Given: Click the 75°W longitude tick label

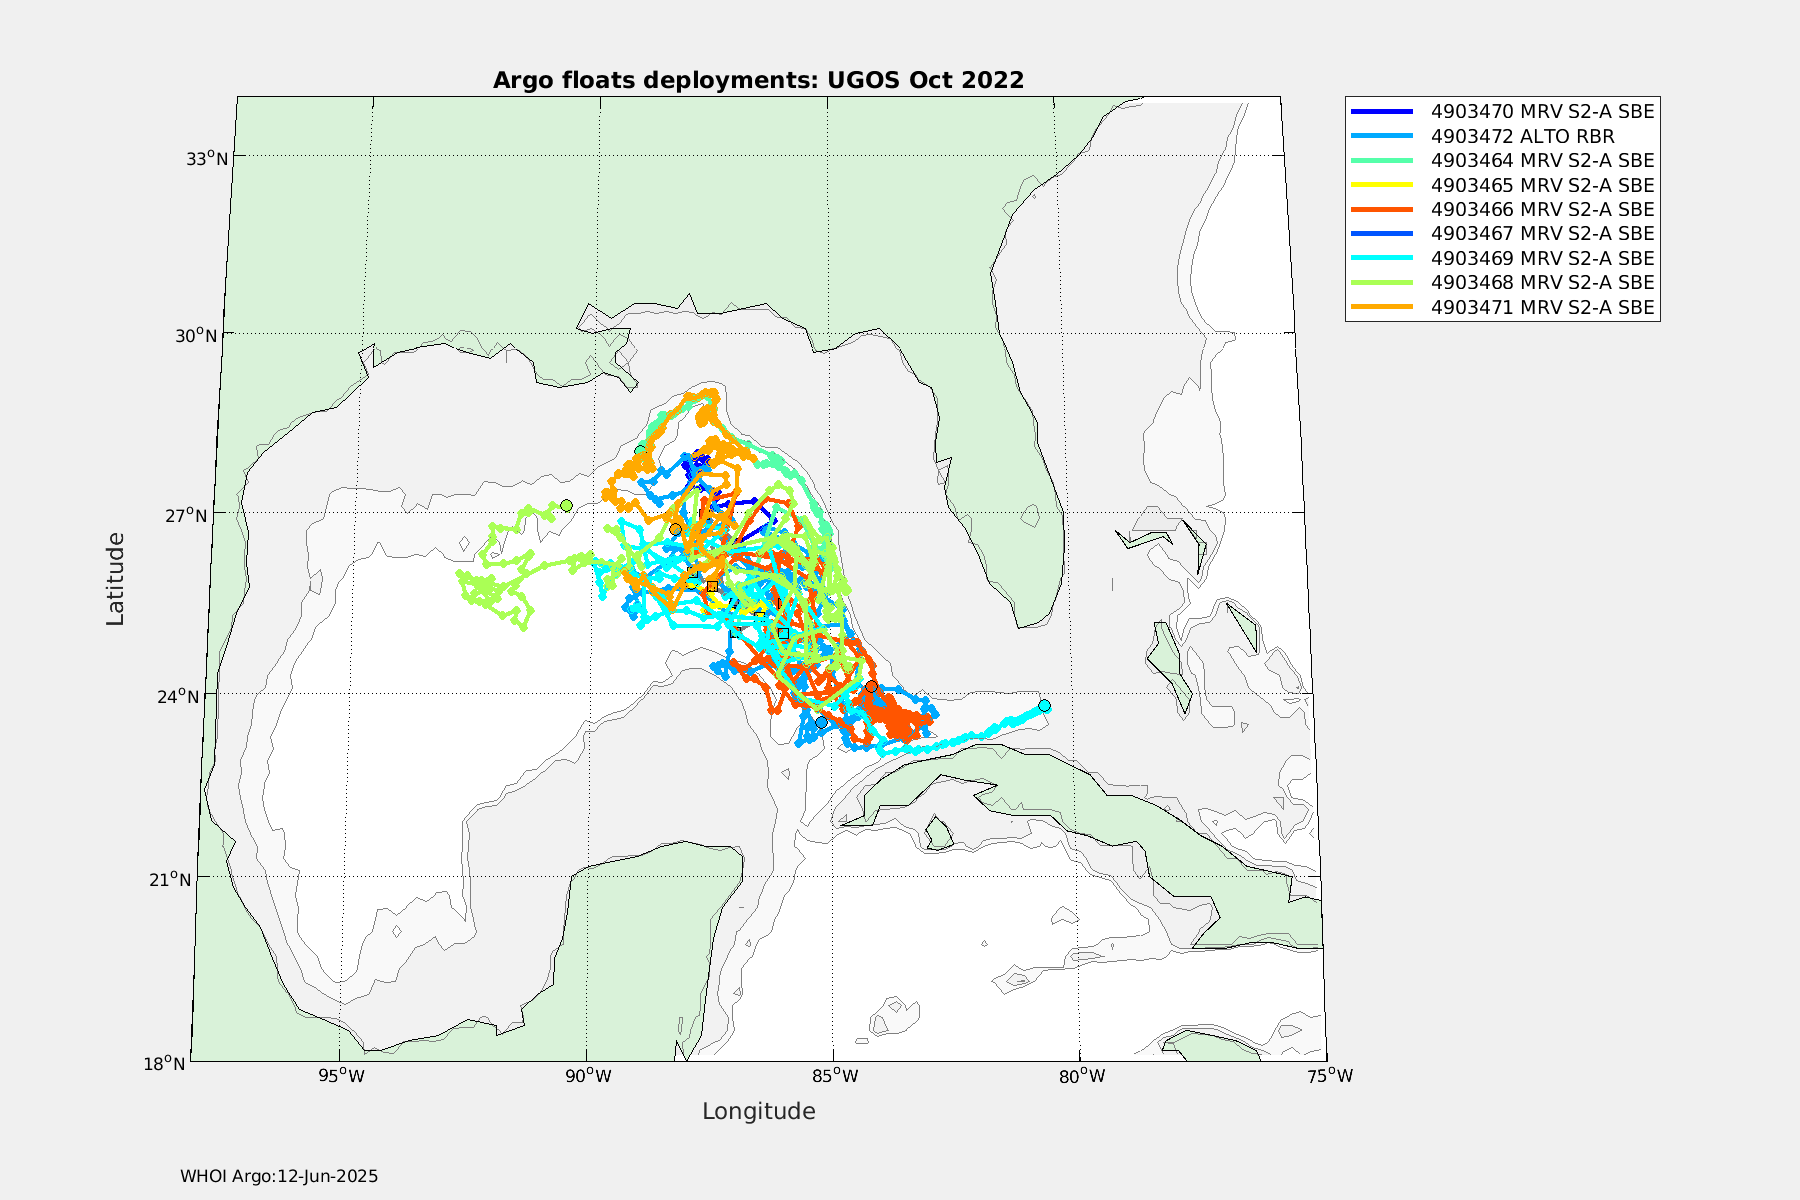Looking at the screenshot, I should (1329, 1076).
